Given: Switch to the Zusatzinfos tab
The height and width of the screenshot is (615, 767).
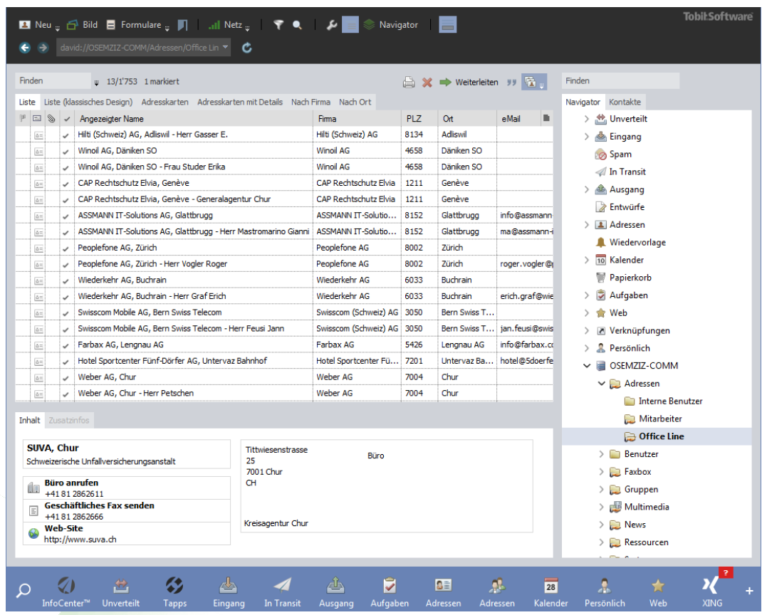Looking at the screenshot, I should pyautogui.click(x=69, y=420).
